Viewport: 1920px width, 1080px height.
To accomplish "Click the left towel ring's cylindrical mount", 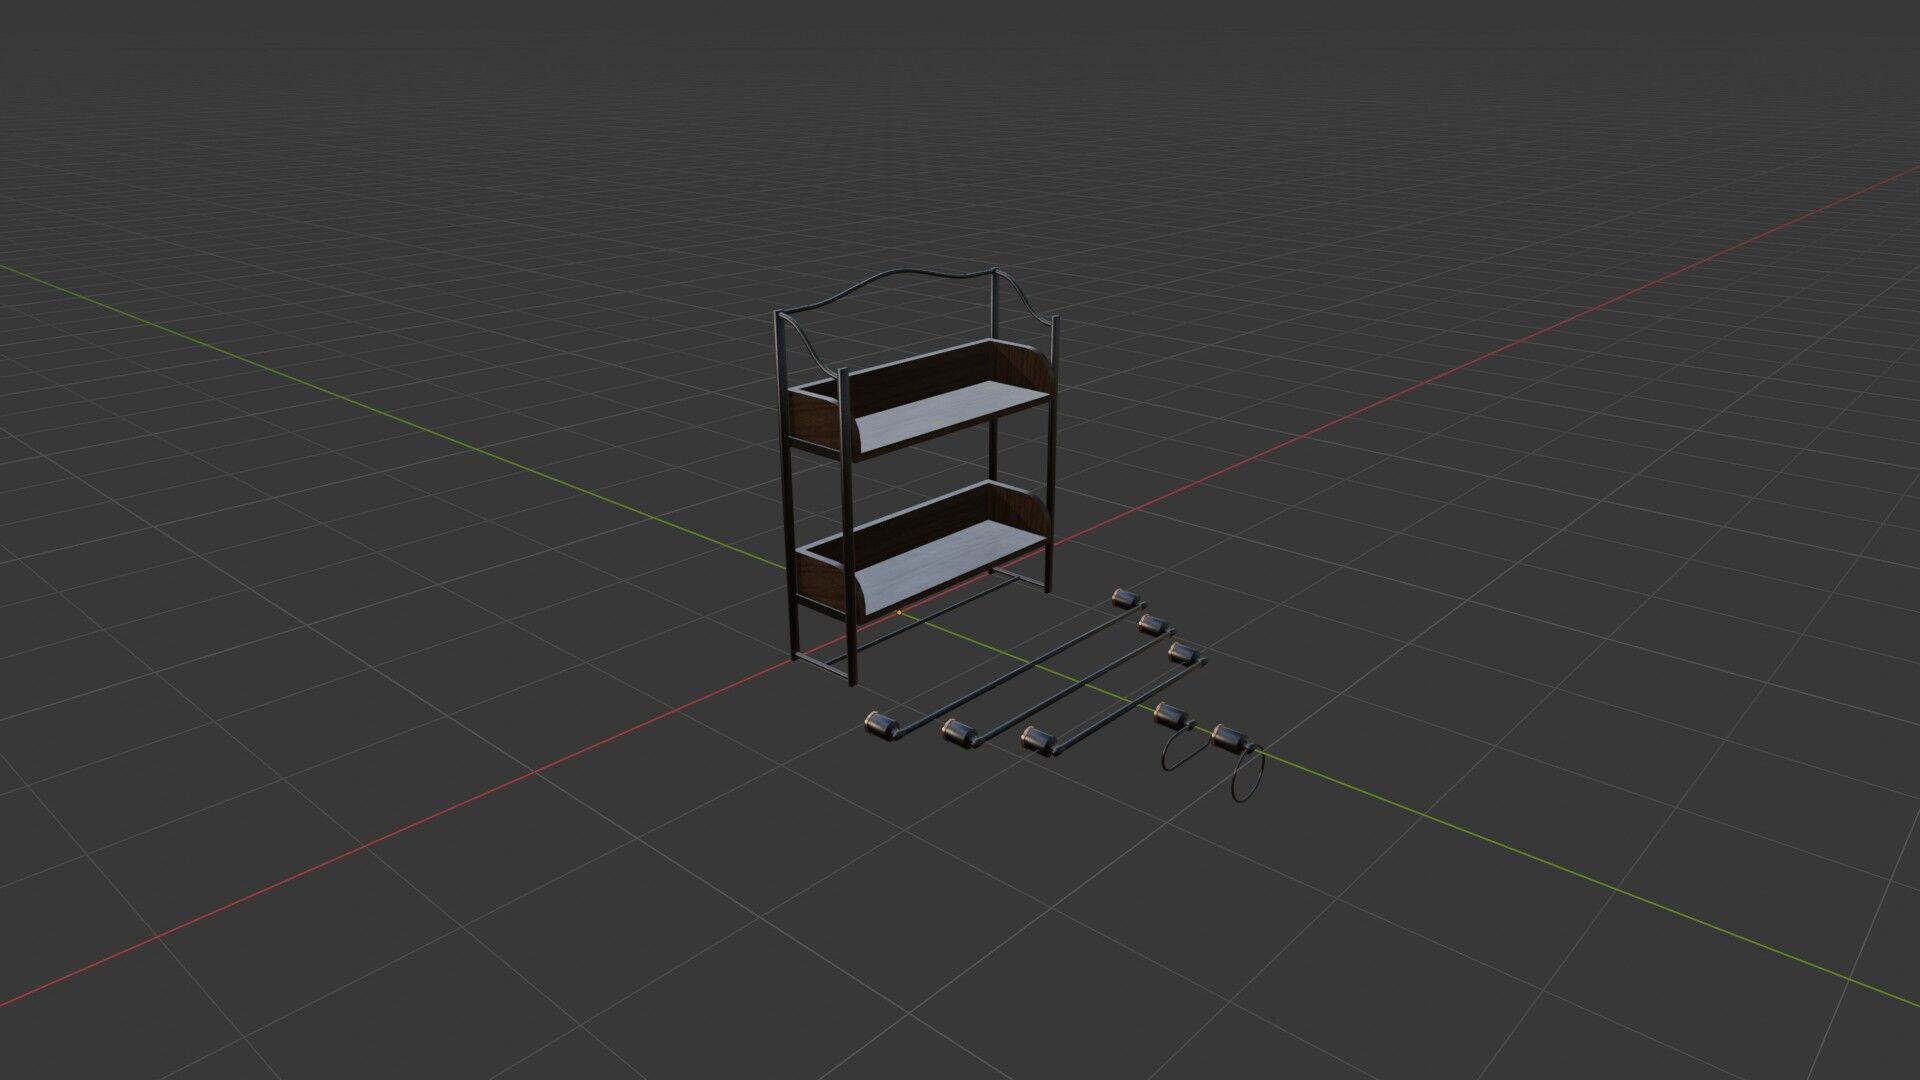I will [x=1169, y=715].
